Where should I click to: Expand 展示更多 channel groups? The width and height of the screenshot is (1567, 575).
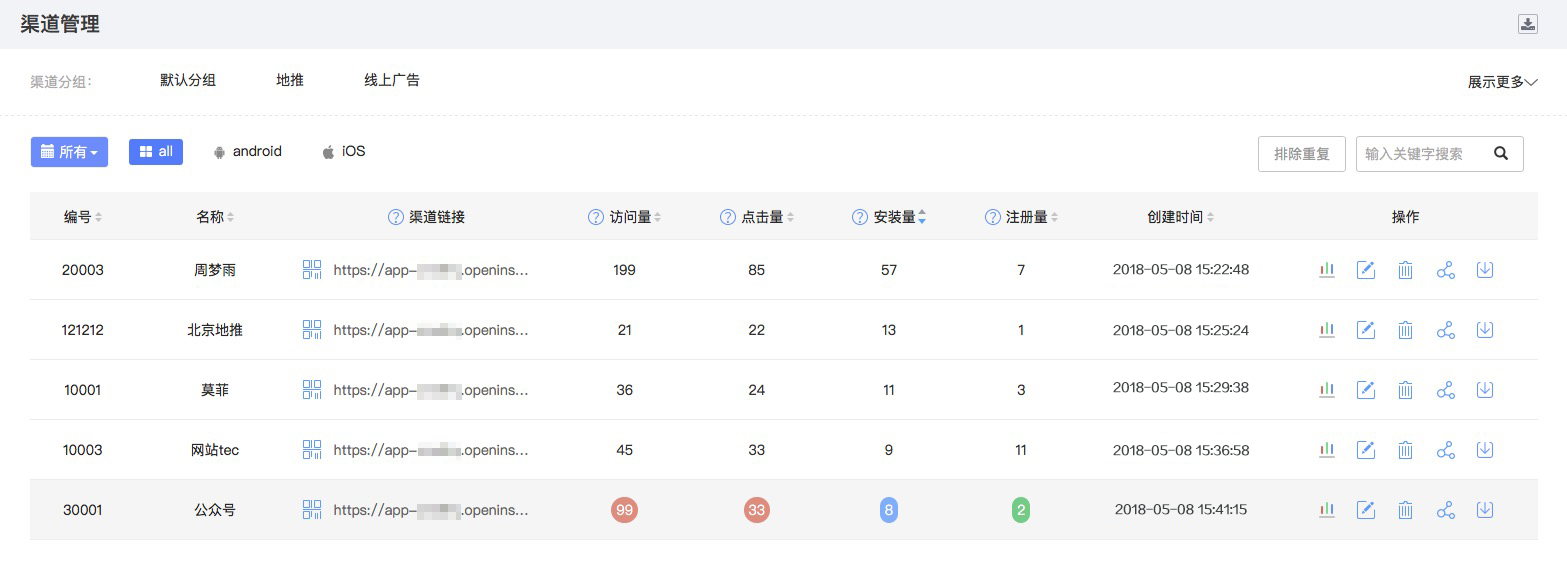(1502, 82)
